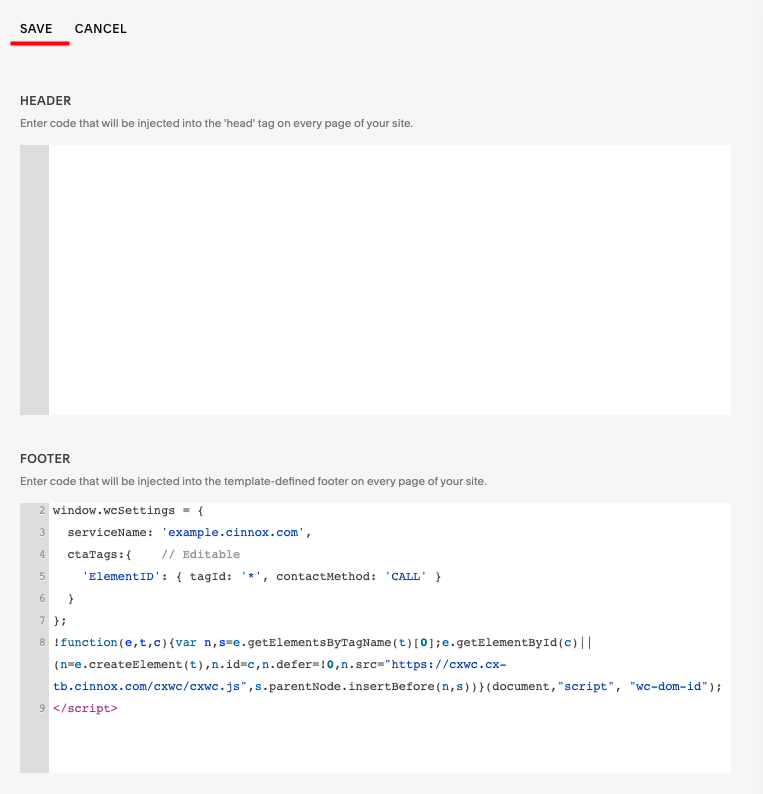Click line number 9 in footer gutter
Viewport: 763px width, 794px height.
coord(42,708)
